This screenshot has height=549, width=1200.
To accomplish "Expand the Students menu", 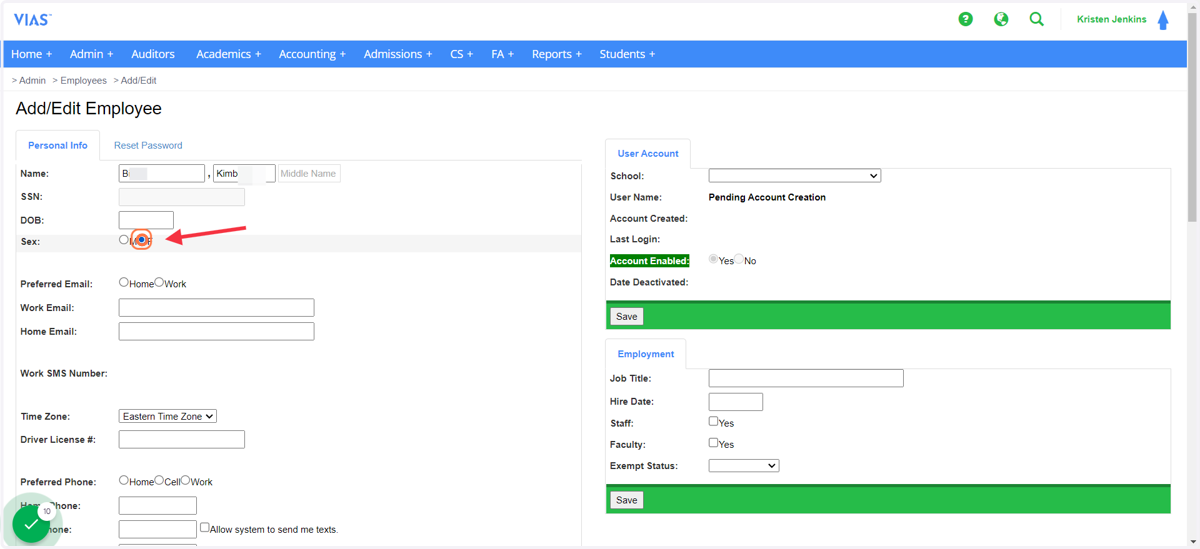I will coord(628,54).
